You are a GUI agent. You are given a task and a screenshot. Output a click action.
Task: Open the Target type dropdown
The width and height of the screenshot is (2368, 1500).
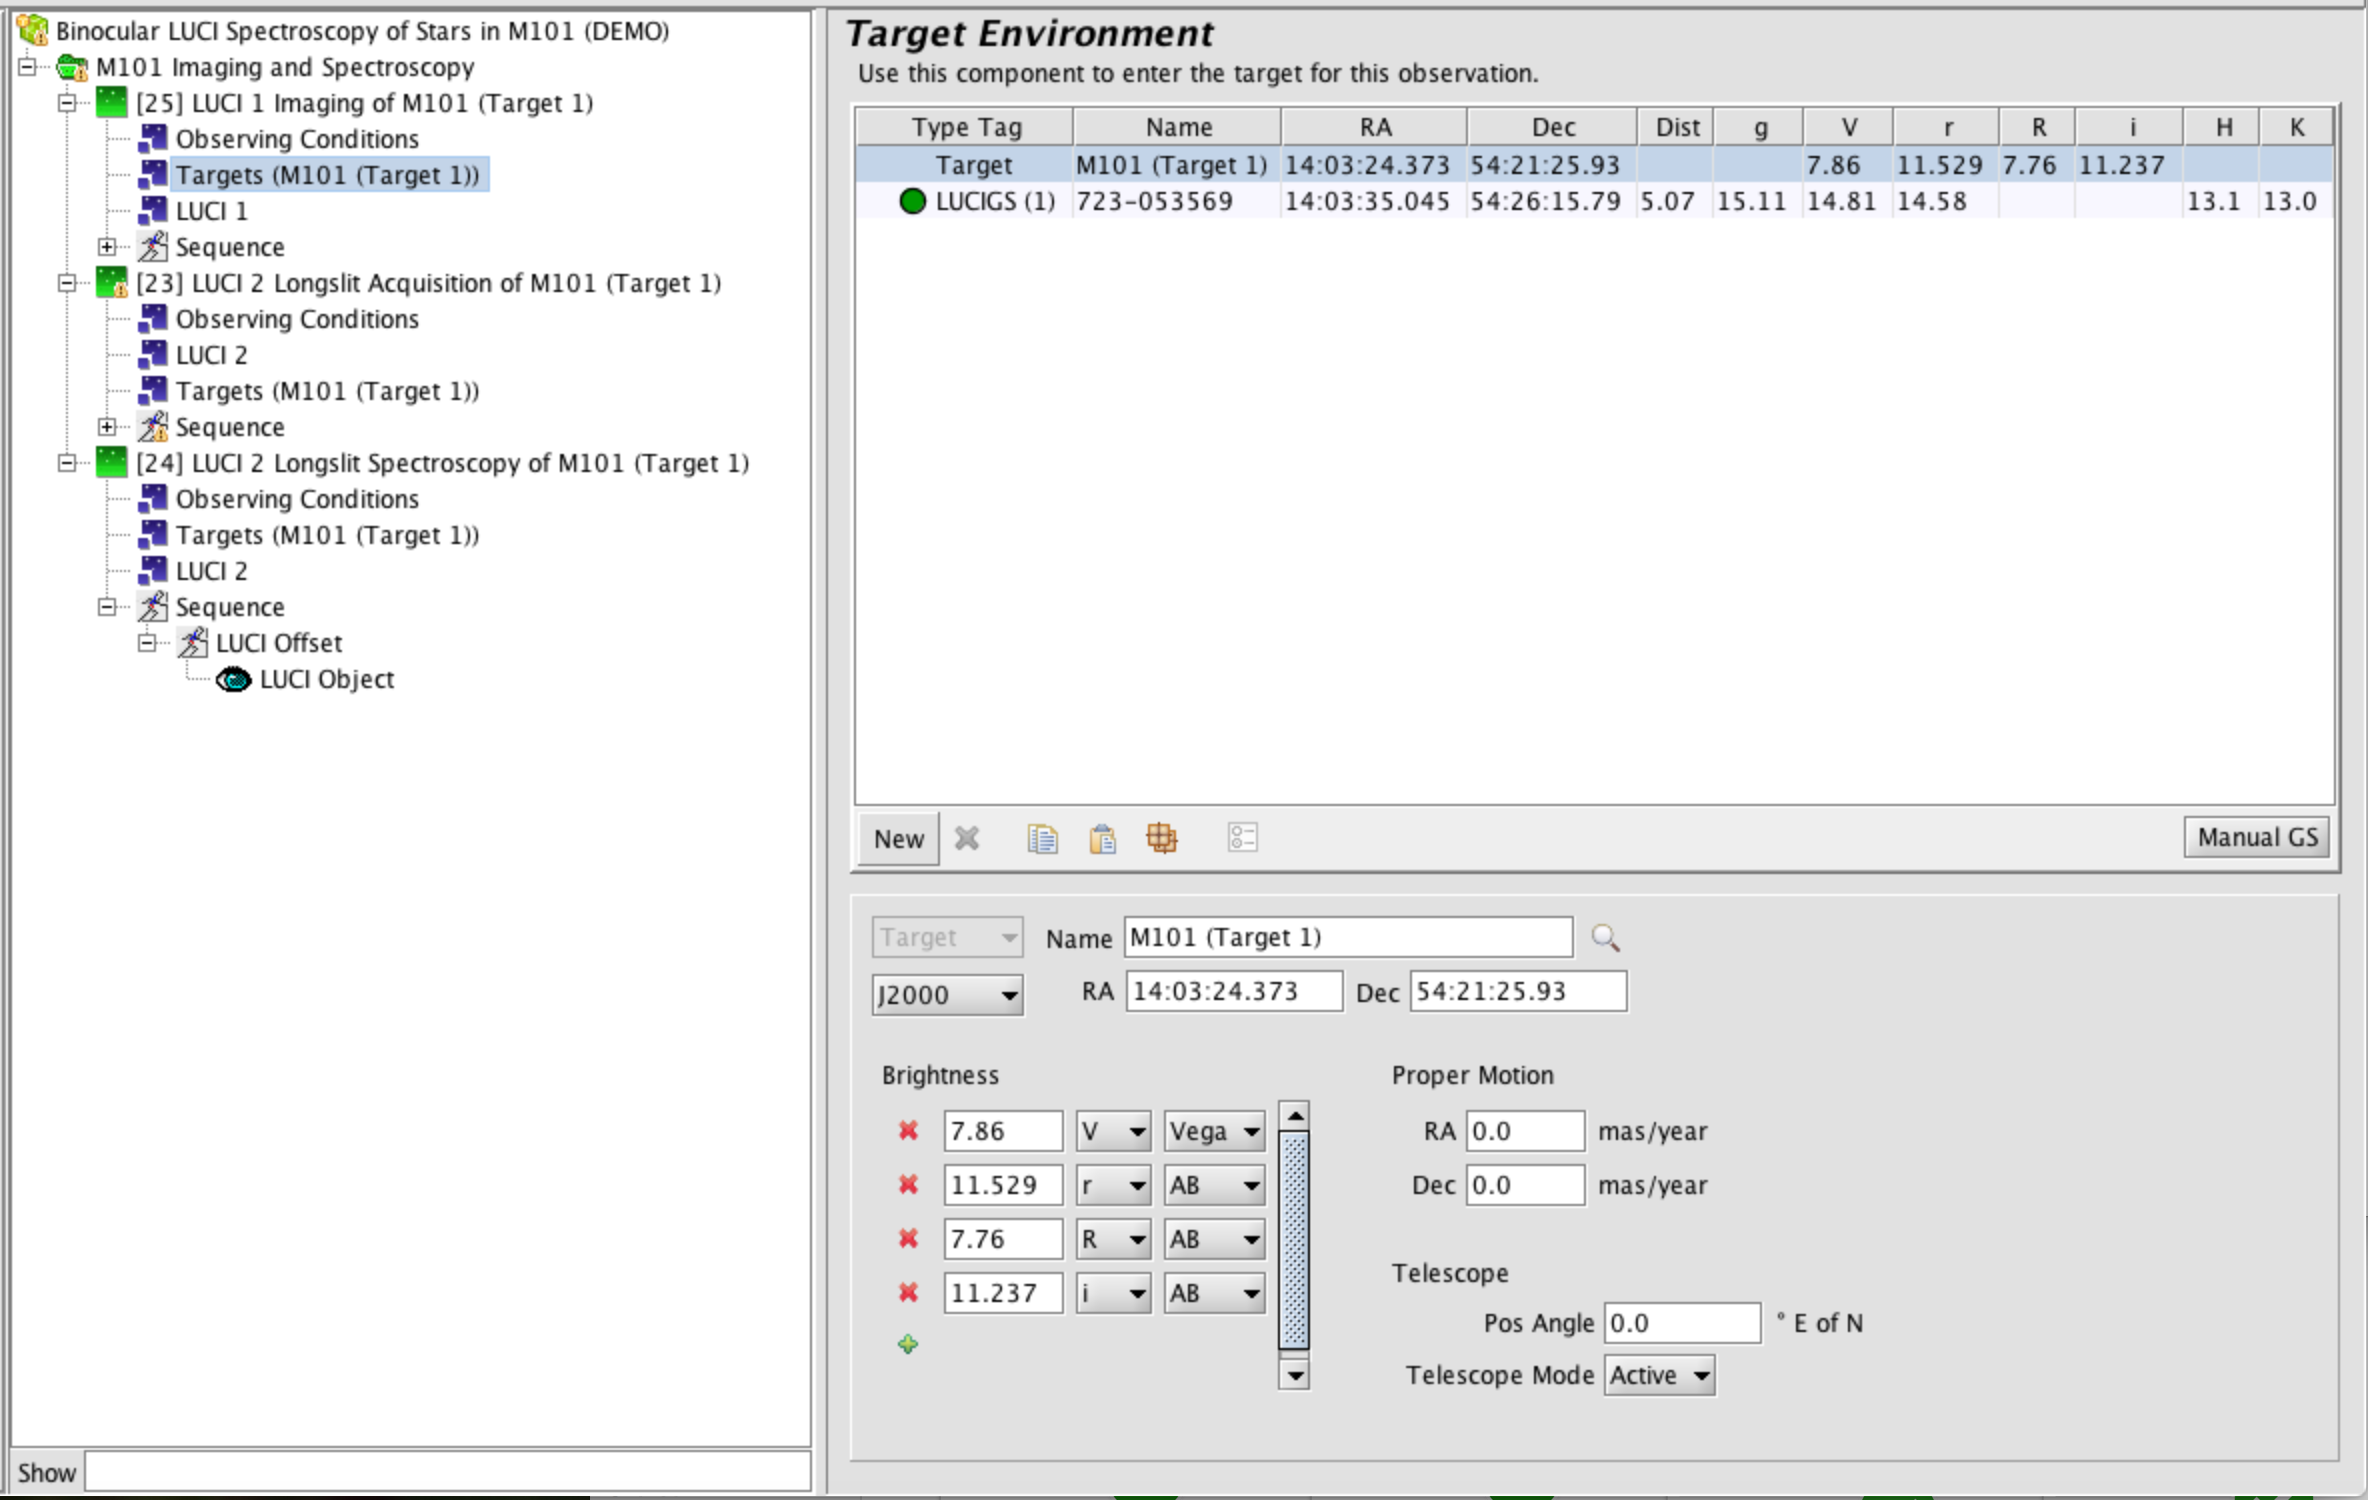coord(947,937)
